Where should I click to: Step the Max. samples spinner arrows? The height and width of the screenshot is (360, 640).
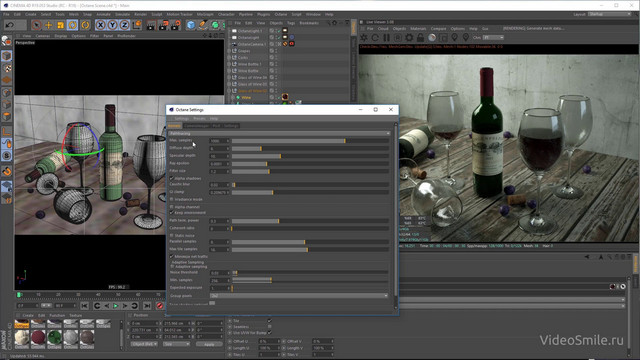[x=228, y=141]
